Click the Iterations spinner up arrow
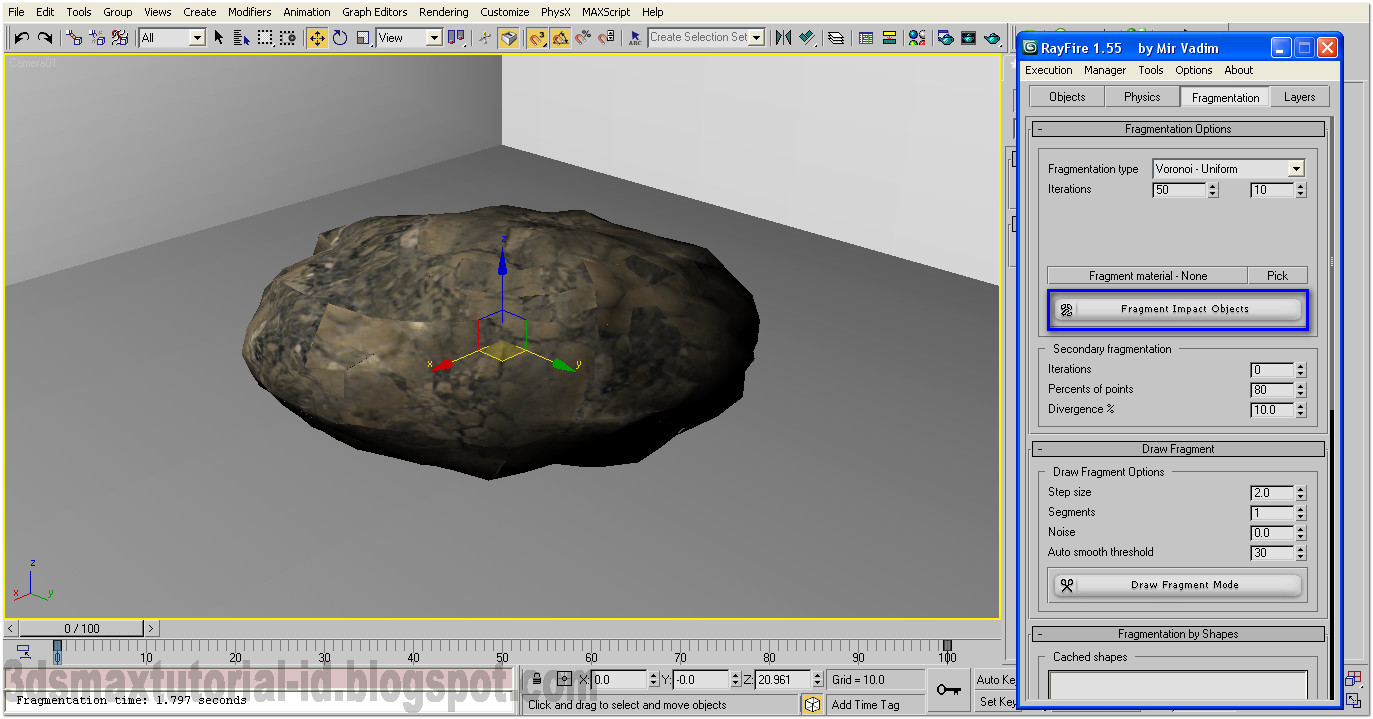 tap(1214, 185)
